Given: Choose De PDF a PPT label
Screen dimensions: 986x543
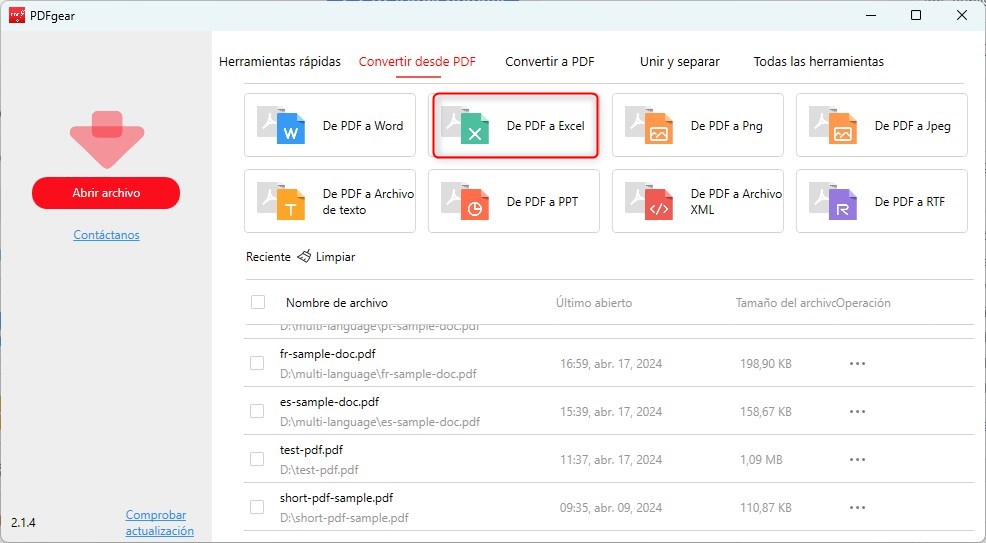Looking at the screenshot, I should 543,202.
